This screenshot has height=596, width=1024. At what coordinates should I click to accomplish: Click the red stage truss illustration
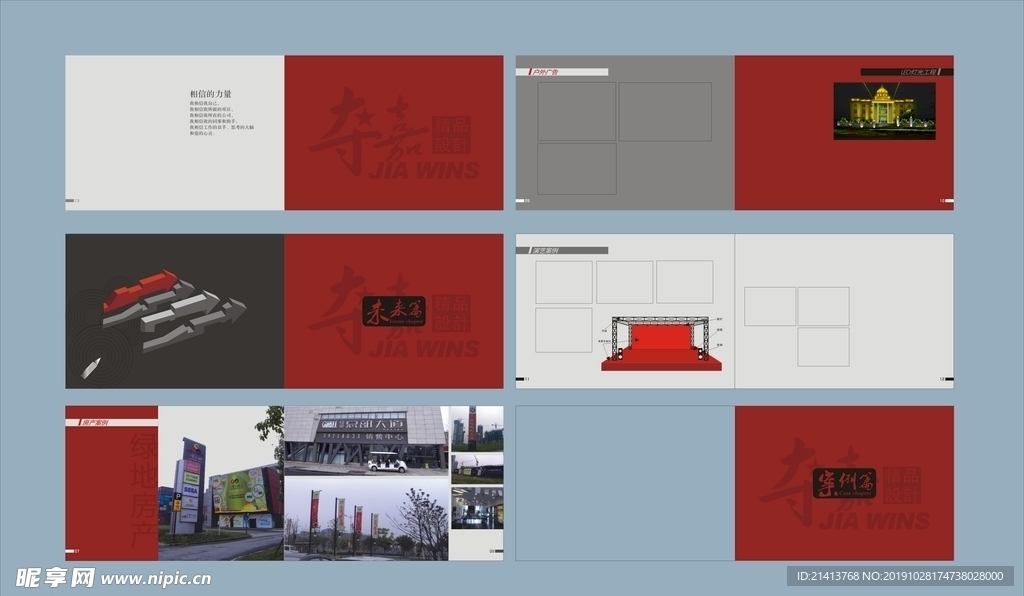point(662,343)
